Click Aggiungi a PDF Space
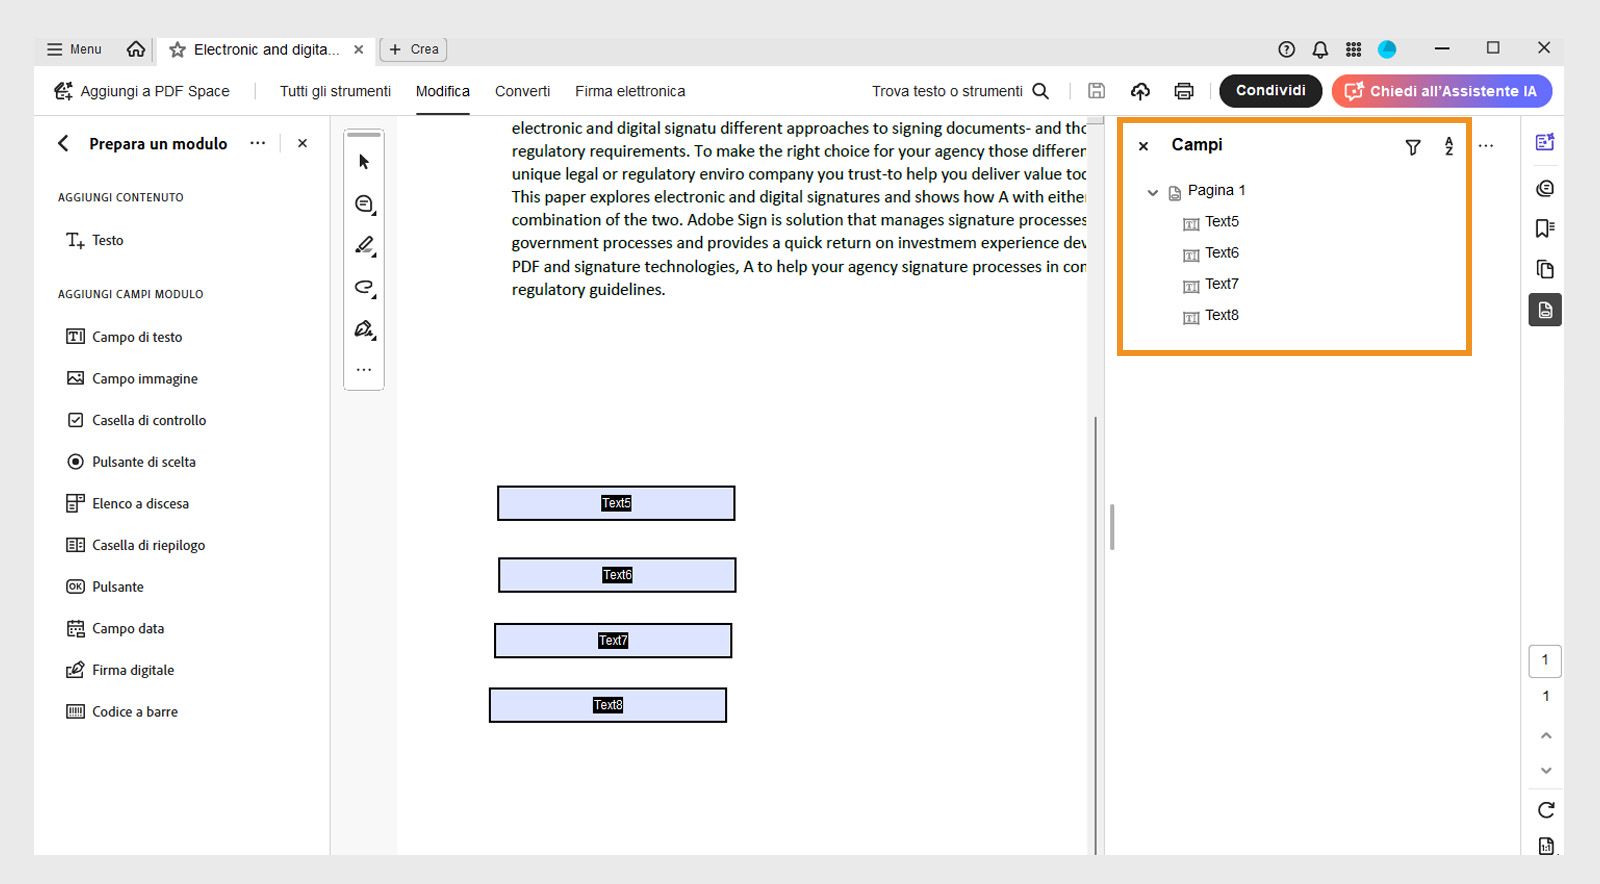 click(x=142, y=91)
